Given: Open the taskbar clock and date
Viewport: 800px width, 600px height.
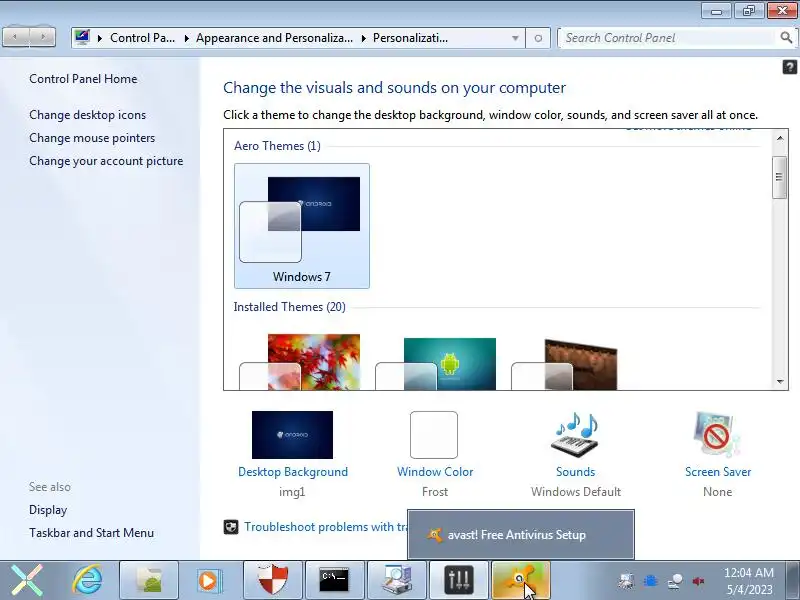Looking at the screenshot, I should [x=748, y=581].
